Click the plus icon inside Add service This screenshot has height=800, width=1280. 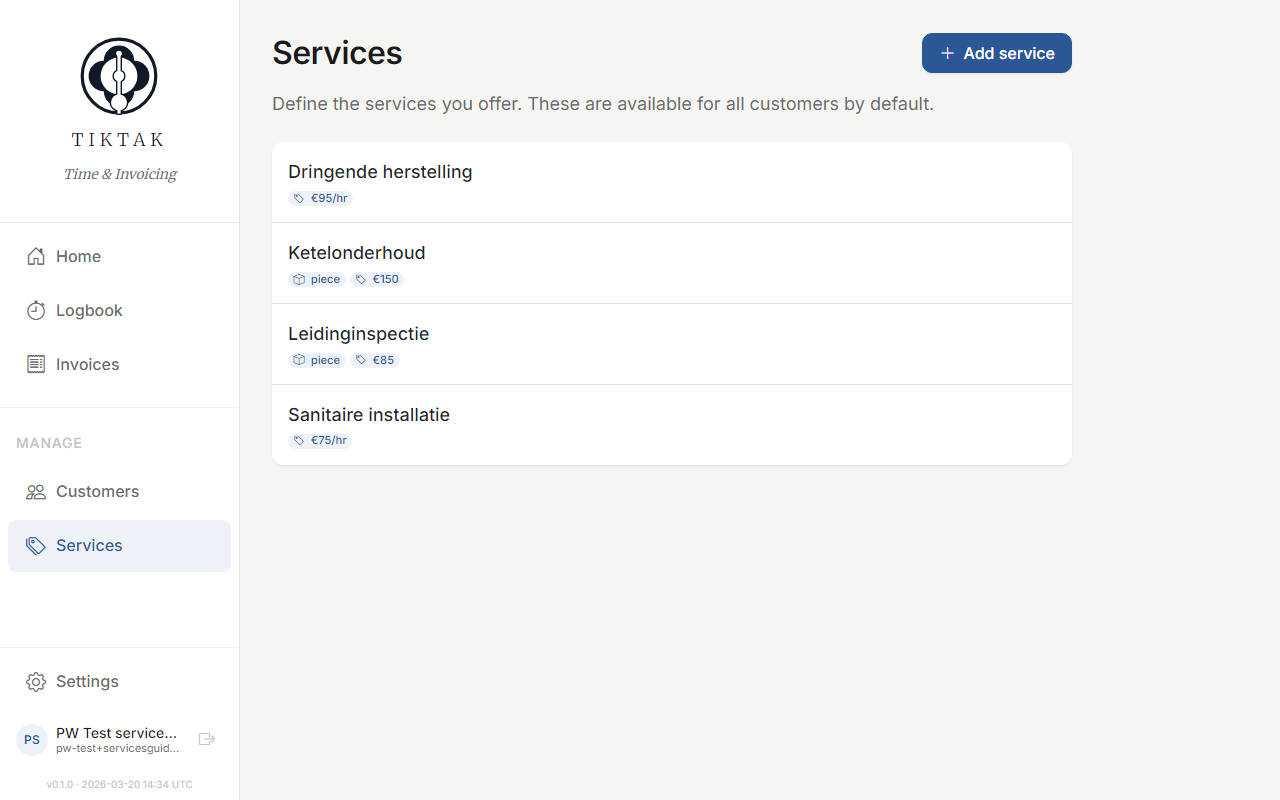(948, 52)
